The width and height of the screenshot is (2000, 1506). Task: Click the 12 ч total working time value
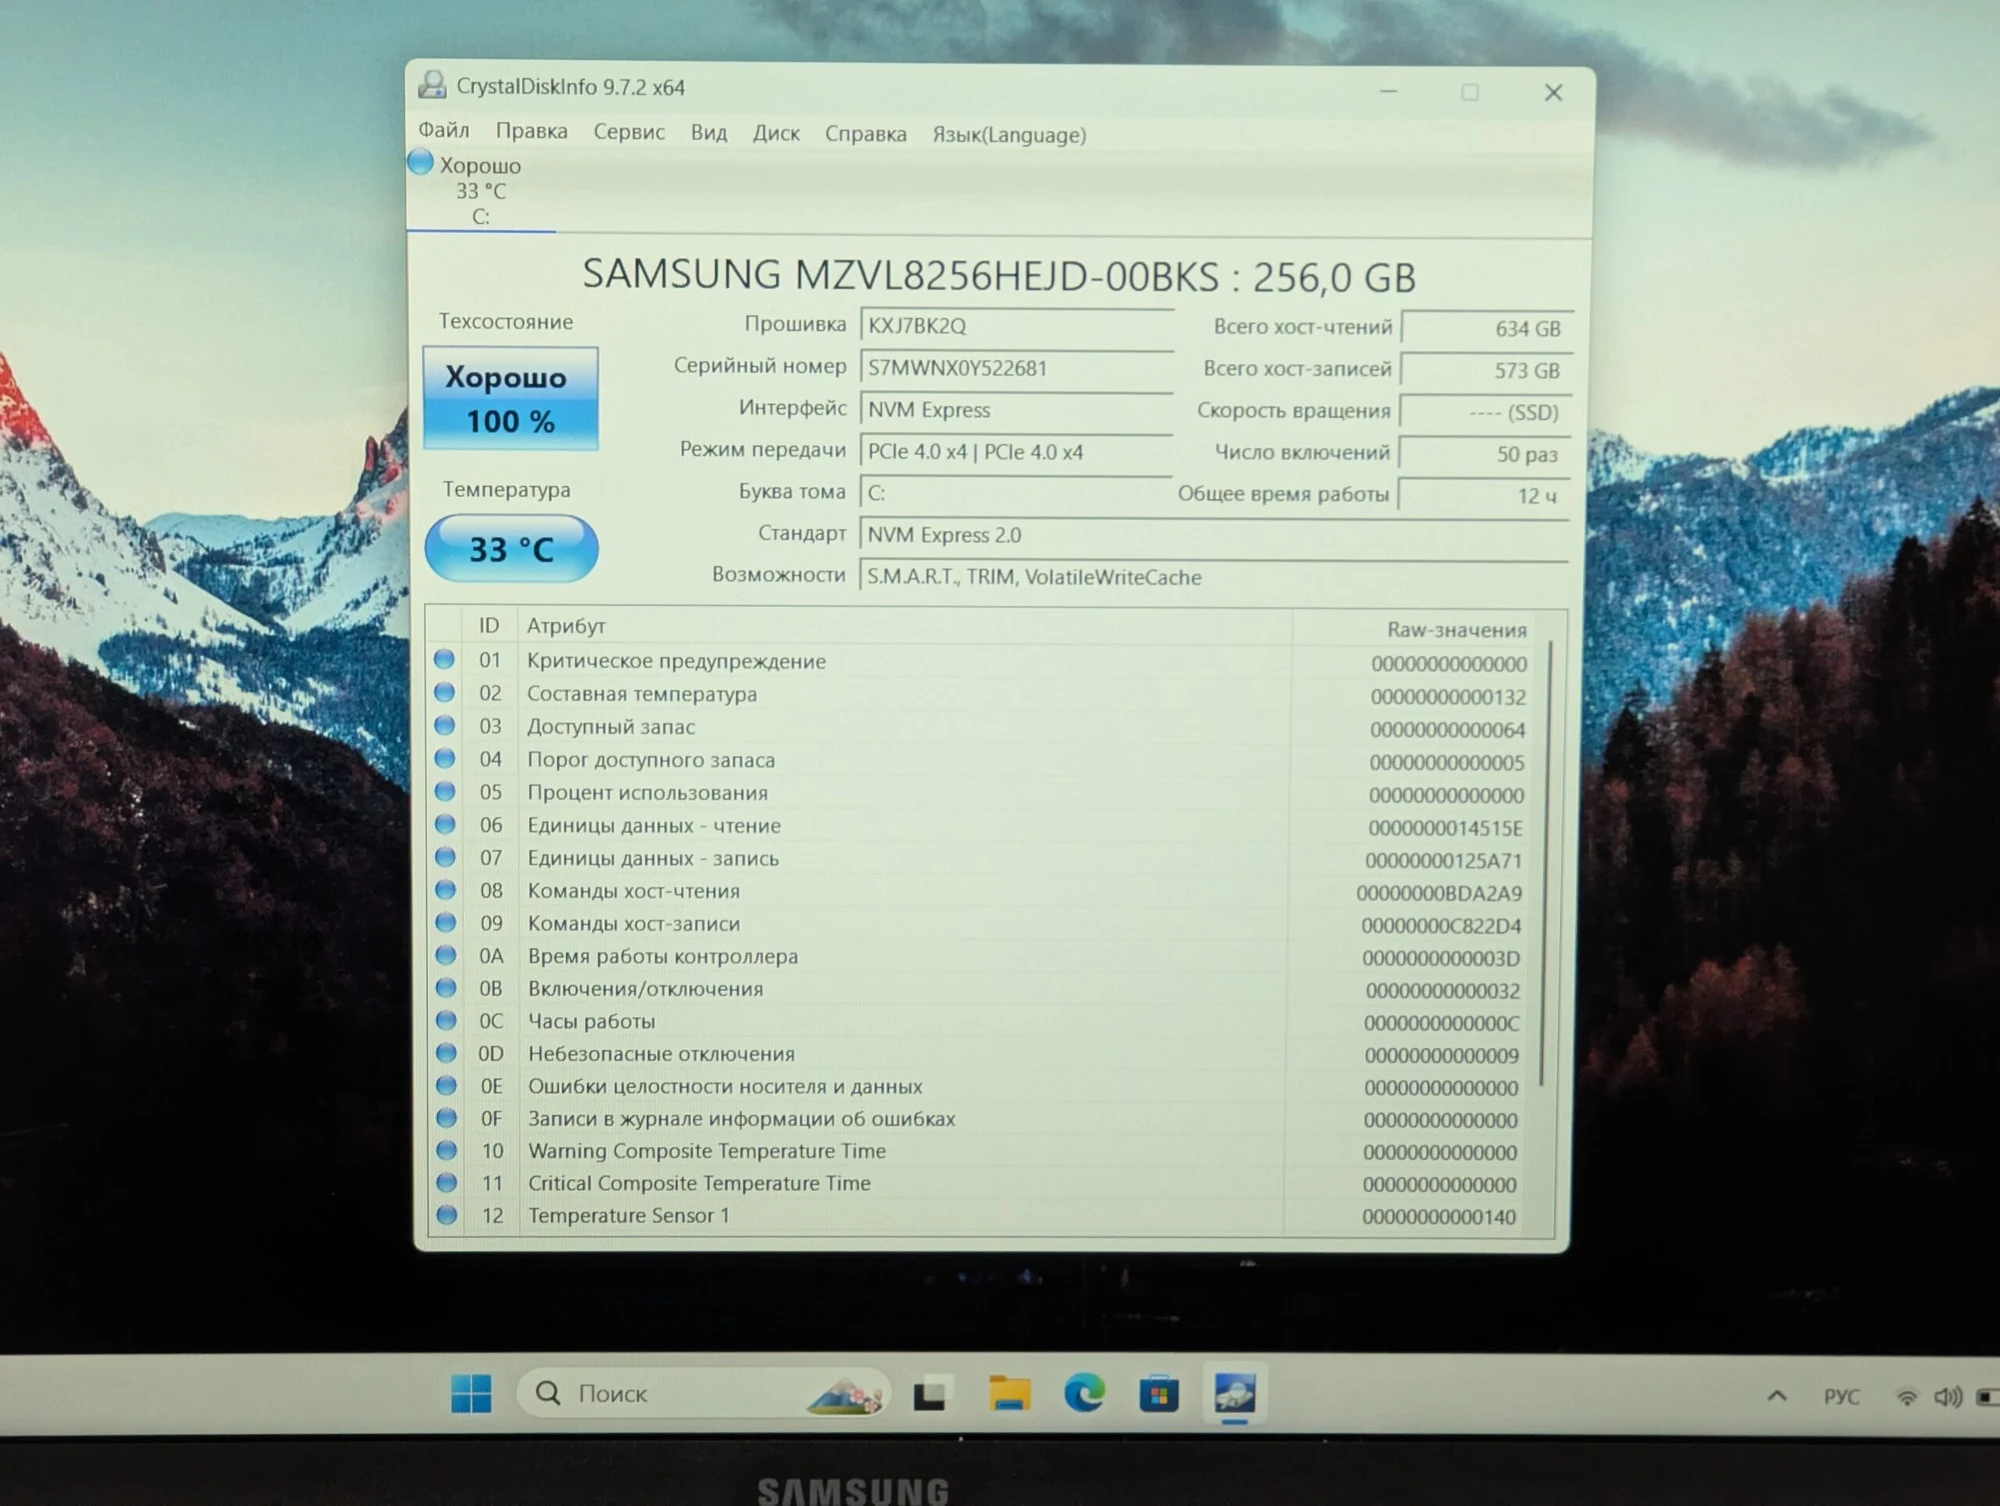(1484, 496)
